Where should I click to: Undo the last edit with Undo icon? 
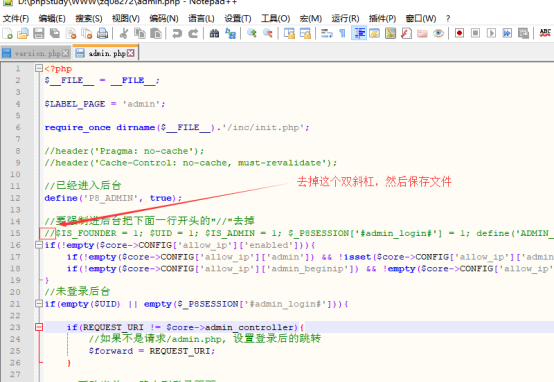coord(177,34)
